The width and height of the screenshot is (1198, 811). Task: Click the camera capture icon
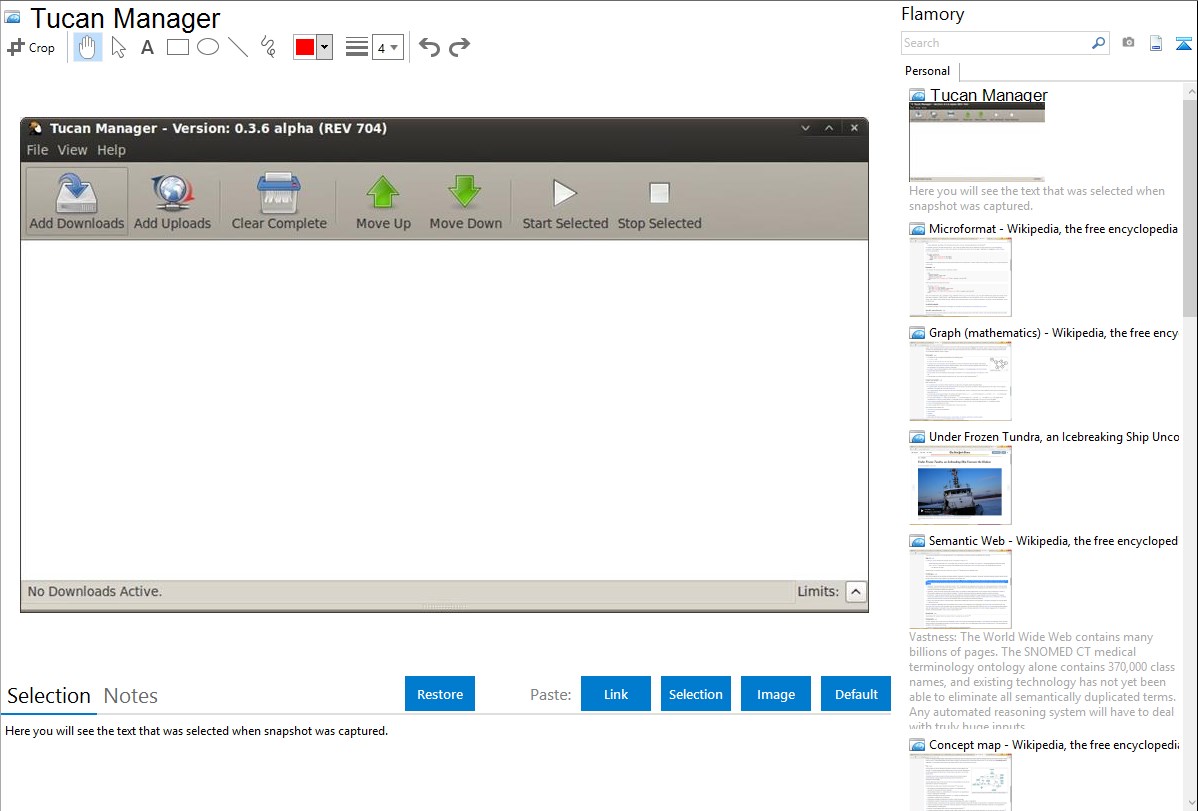coord(1128,43)
